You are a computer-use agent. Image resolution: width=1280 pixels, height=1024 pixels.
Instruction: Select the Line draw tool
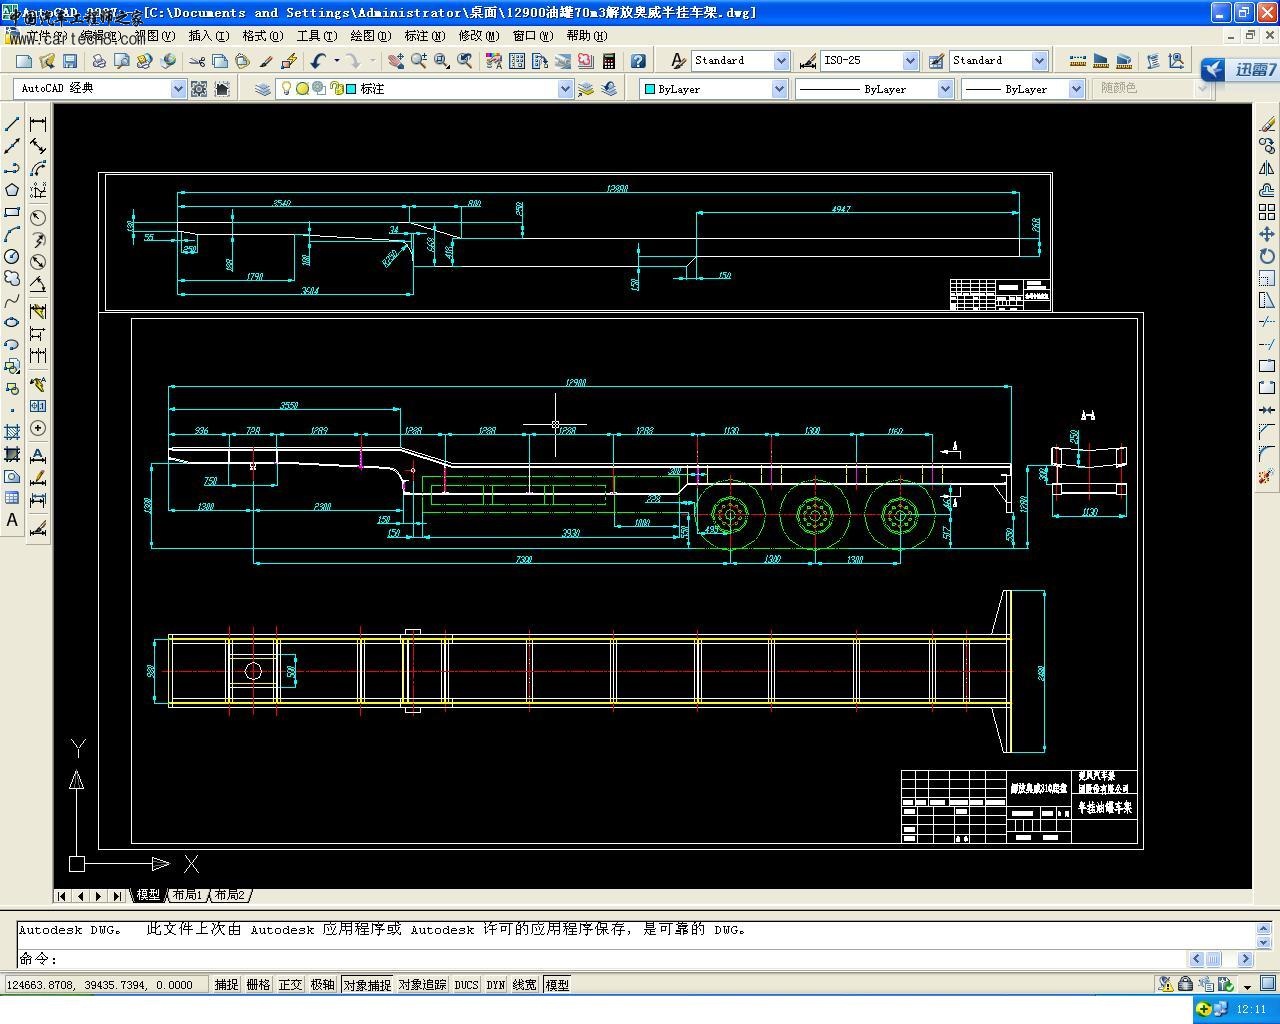click(x=12, y=124)
